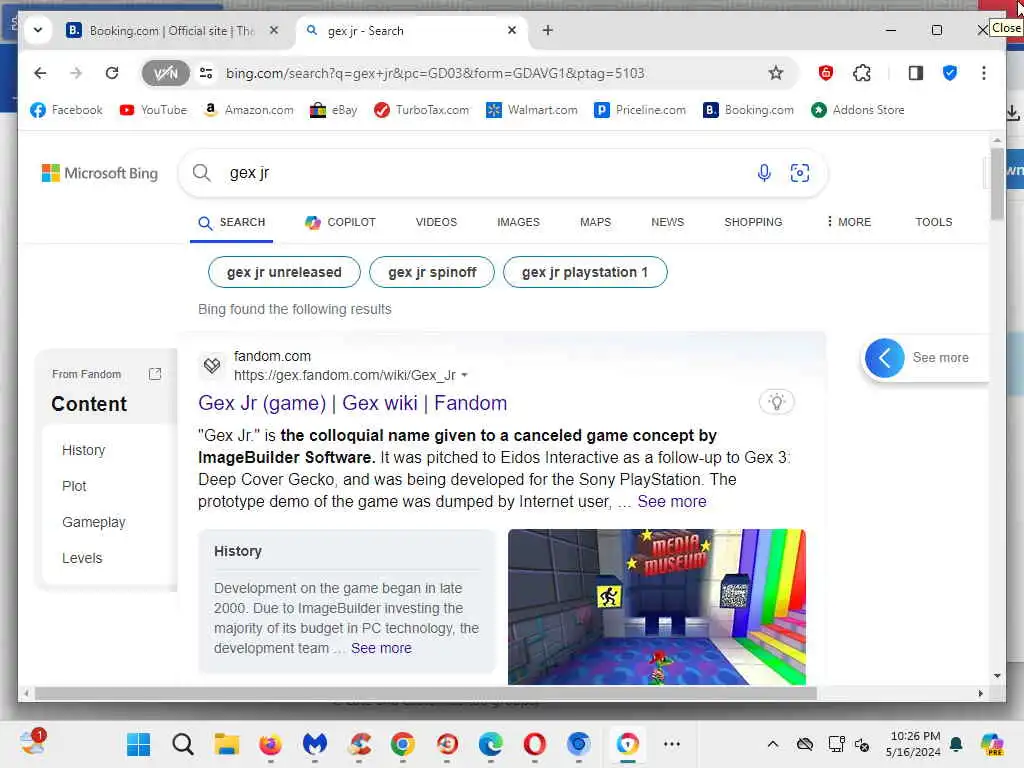Switch to the MAPS tab
This screenshot has height=768, width=1024.
click(x=595, y=222)
